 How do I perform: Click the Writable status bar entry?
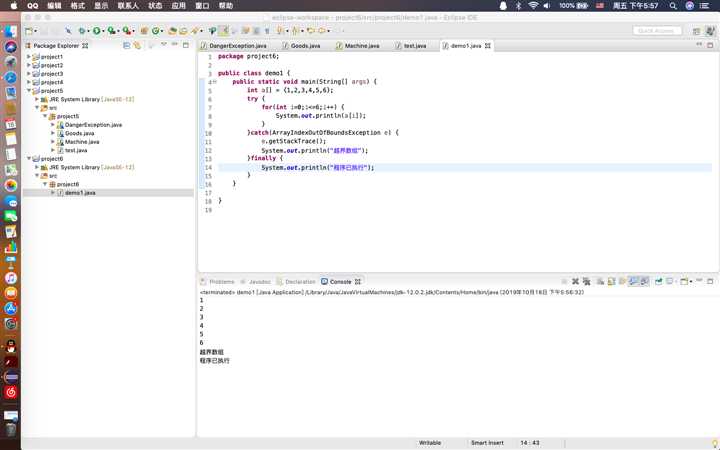[430, 443]
